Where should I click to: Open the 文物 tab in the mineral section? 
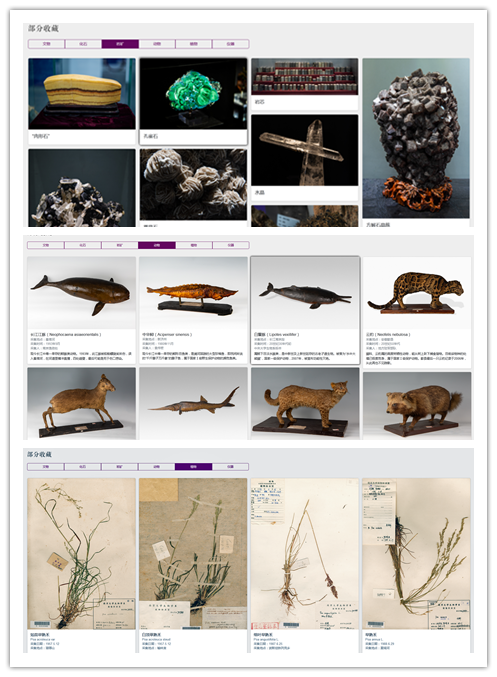click(47, 44)
